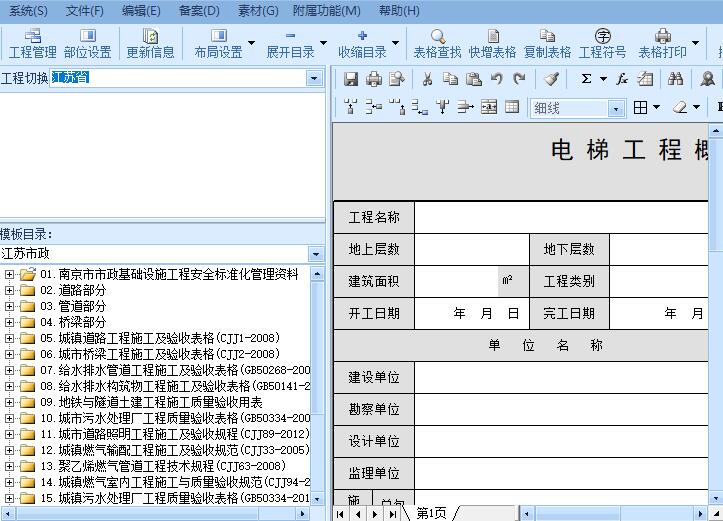Switch to the 第1页 sheet tab
This screenshot has width=723, height=521.
coord(431,513)
